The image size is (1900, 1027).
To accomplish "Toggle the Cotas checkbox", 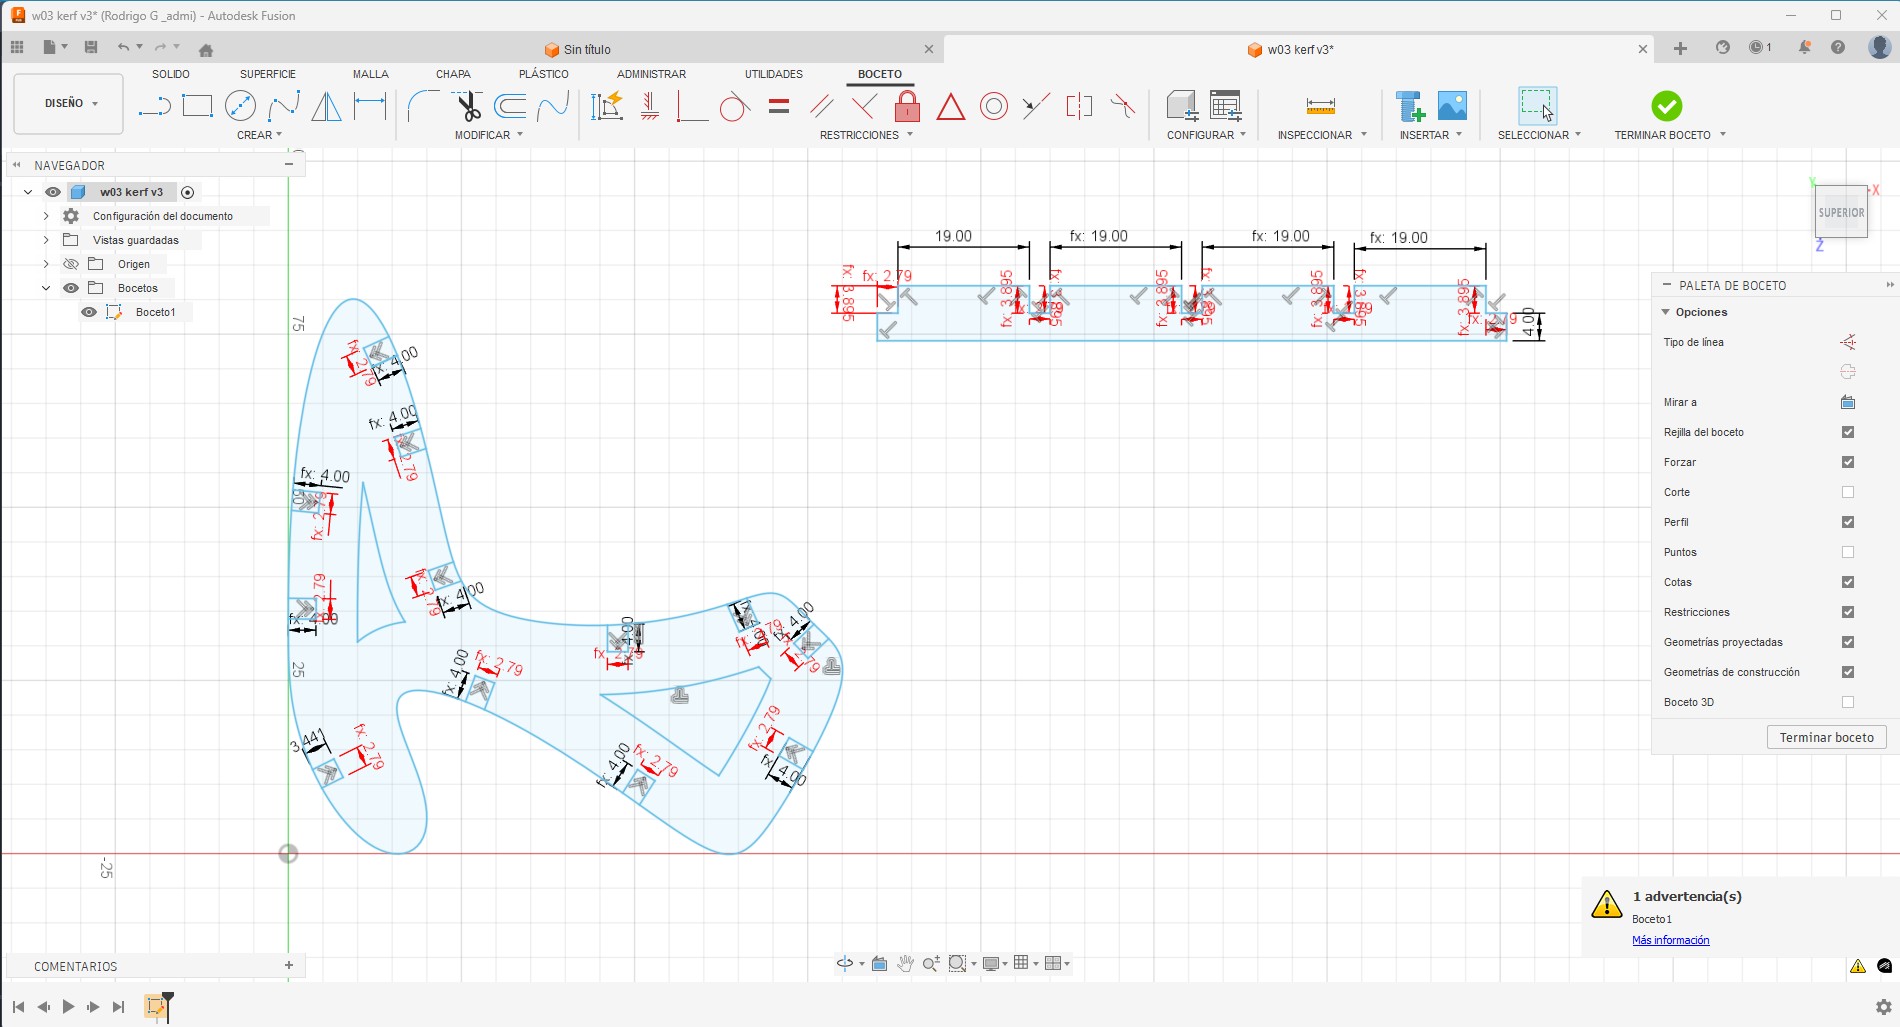I will 1848,582.
